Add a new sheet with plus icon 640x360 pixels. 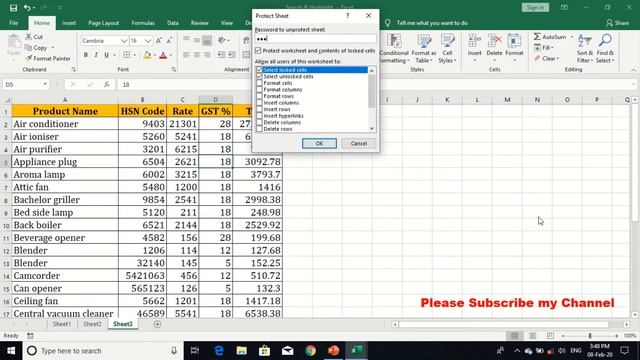(x=157, y=324)
